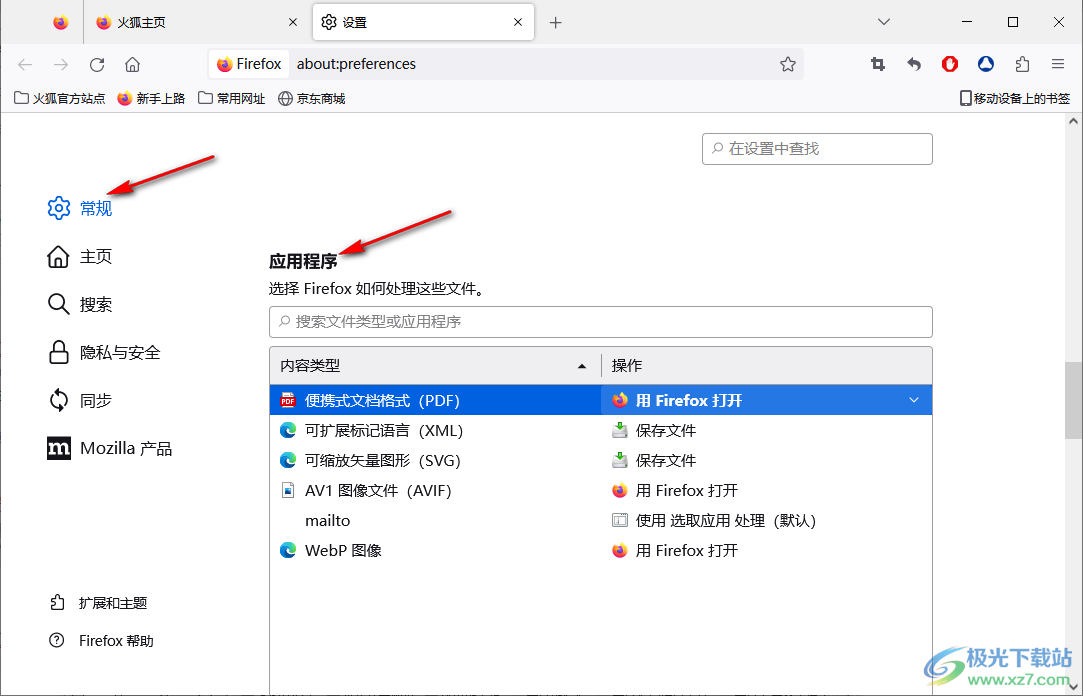The height and width of the screenshot is (696, 1083).
Task: Open the 主页 settings category
Action: [x=79, y=256]
